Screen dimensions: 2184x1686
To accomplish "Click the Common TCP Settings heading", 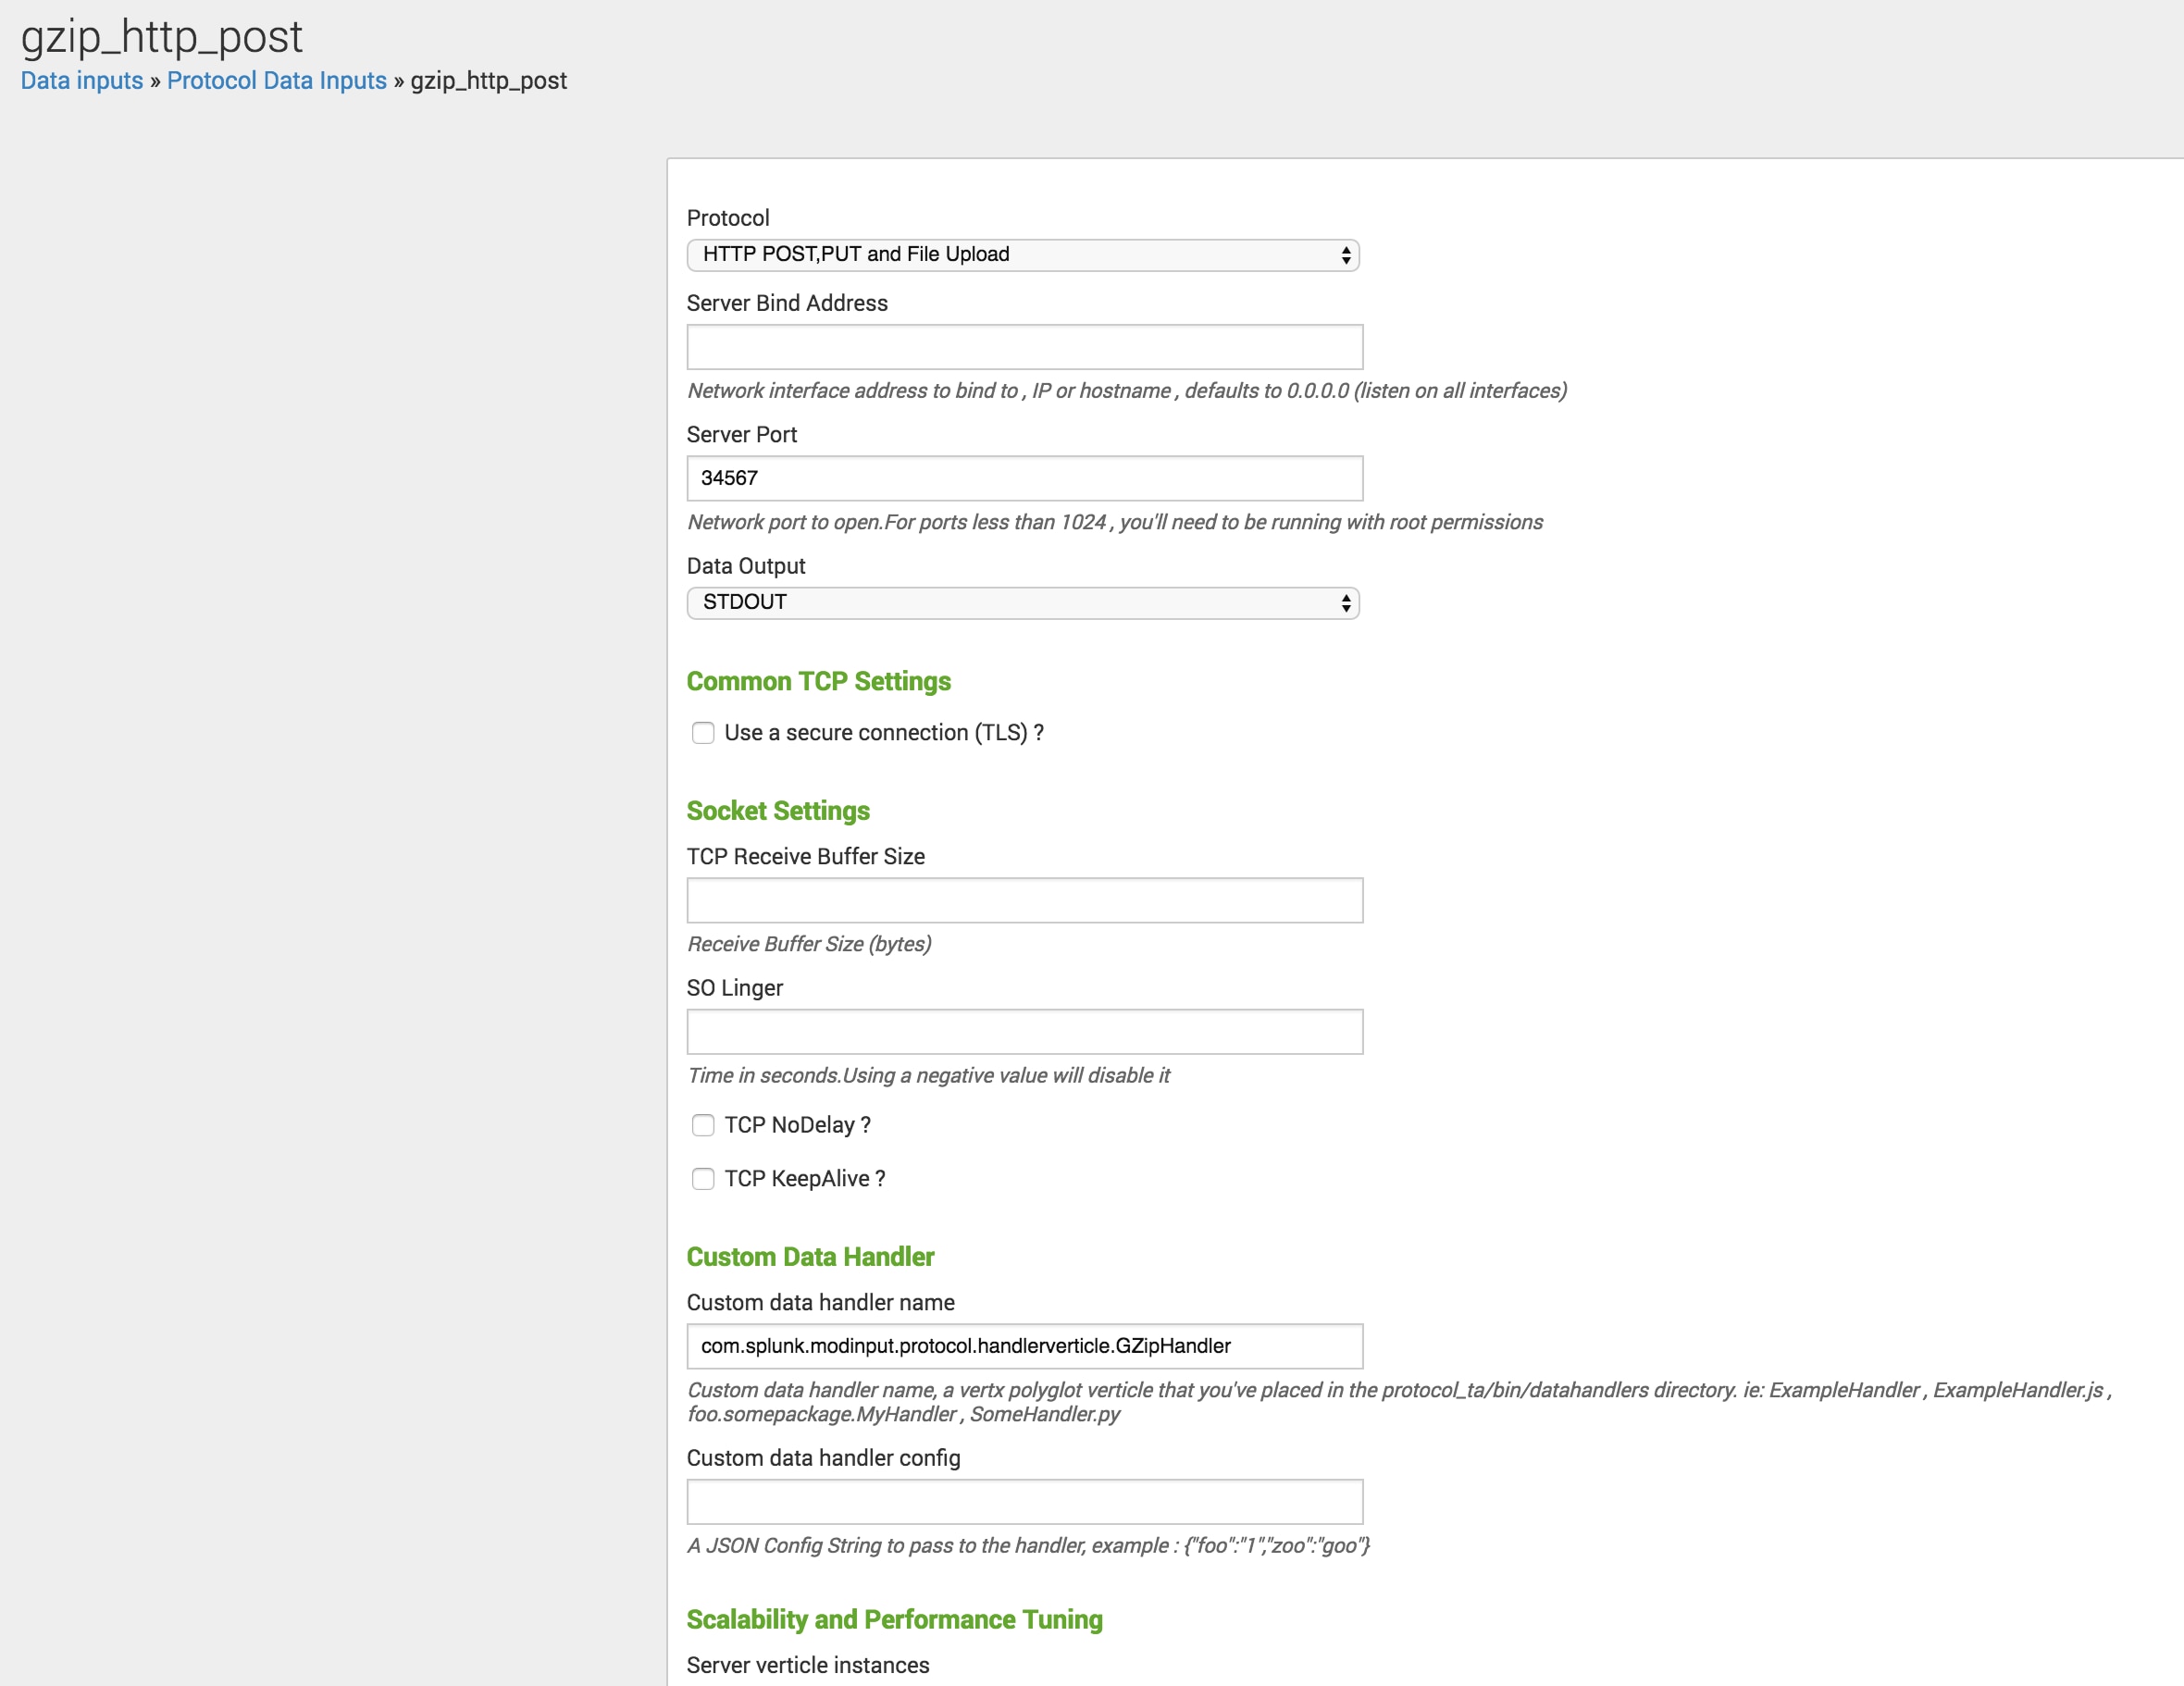I will click(x=818, y=681).
